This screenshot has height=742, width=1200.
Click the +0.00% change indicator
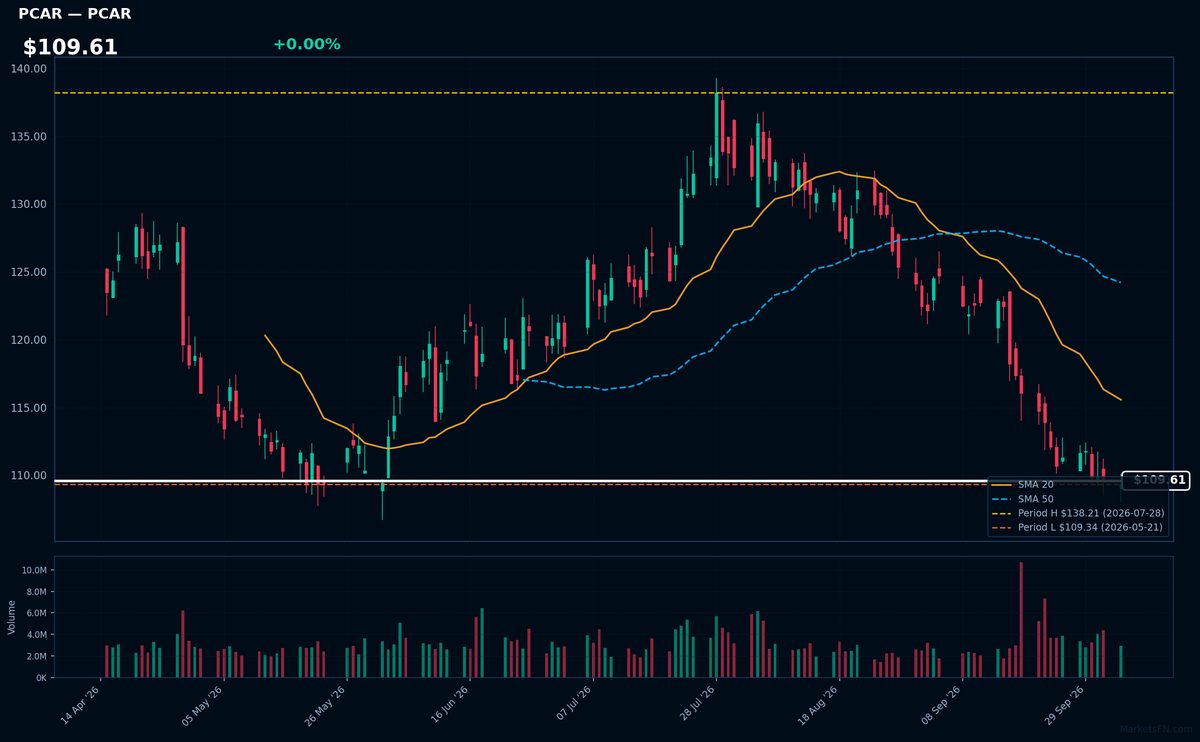[306, 44]
